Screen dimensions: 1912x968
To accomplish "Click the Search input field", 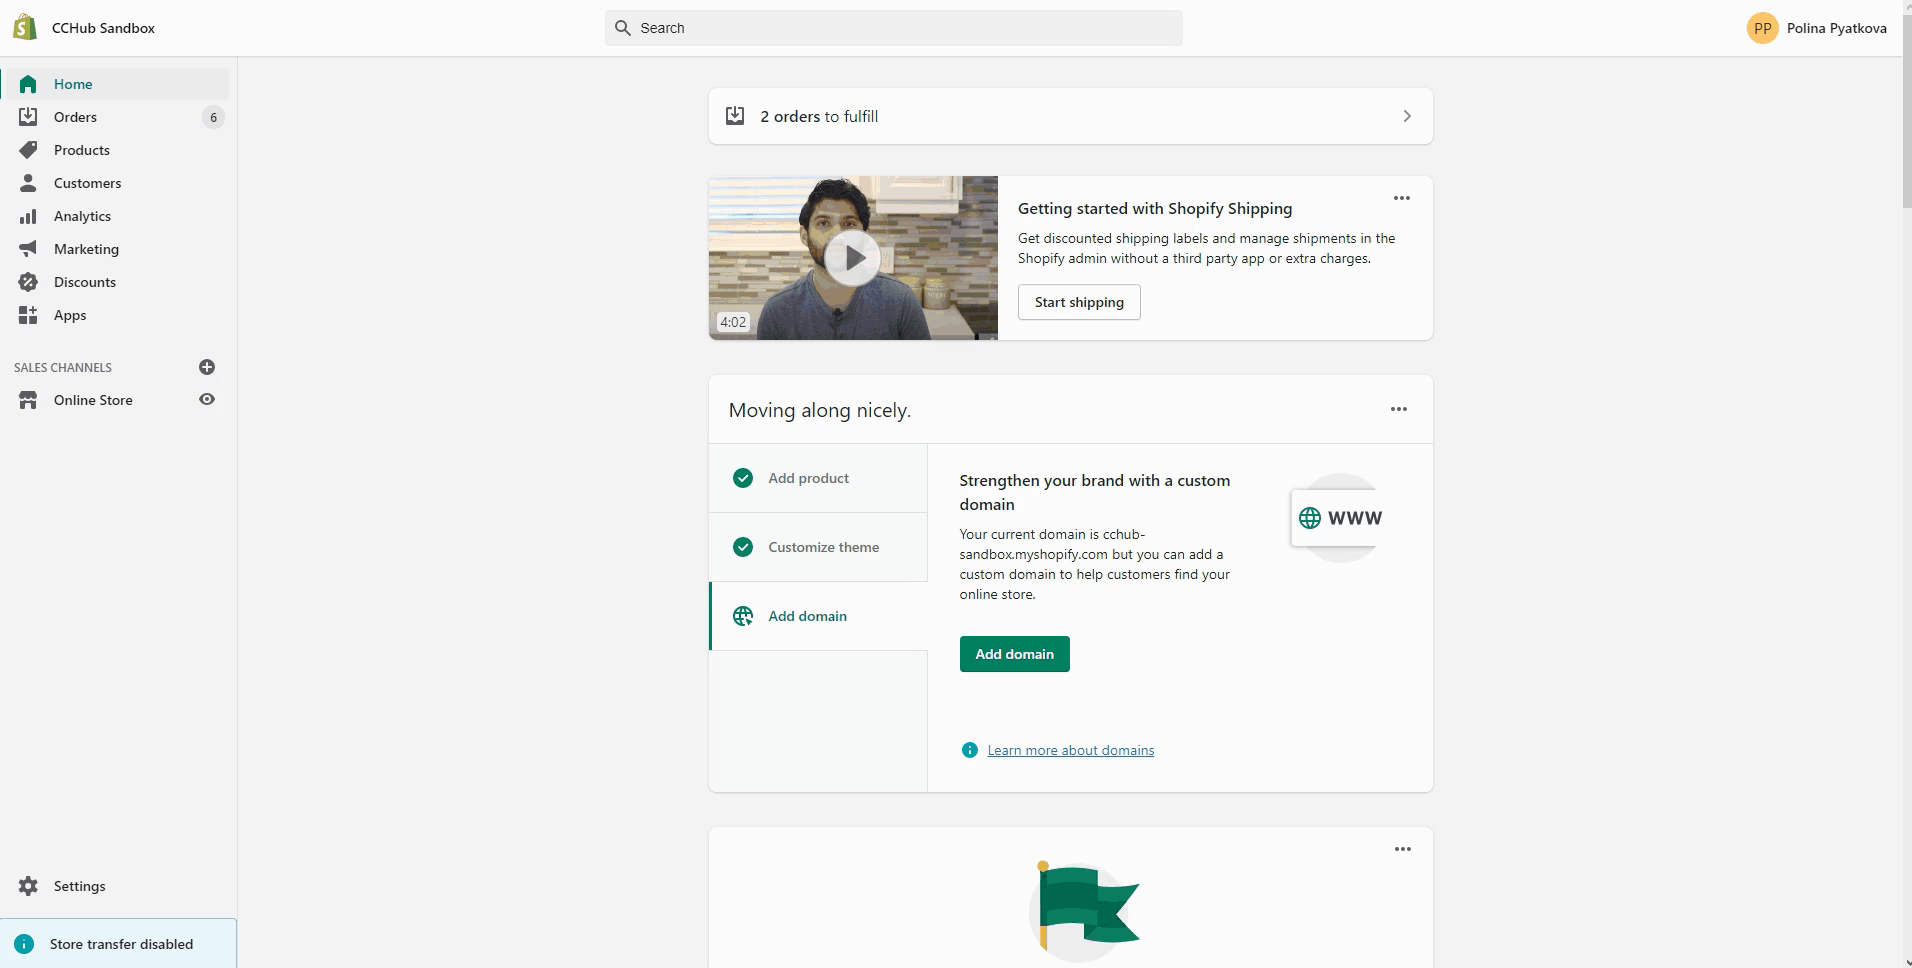I will [x=893, y=28].
